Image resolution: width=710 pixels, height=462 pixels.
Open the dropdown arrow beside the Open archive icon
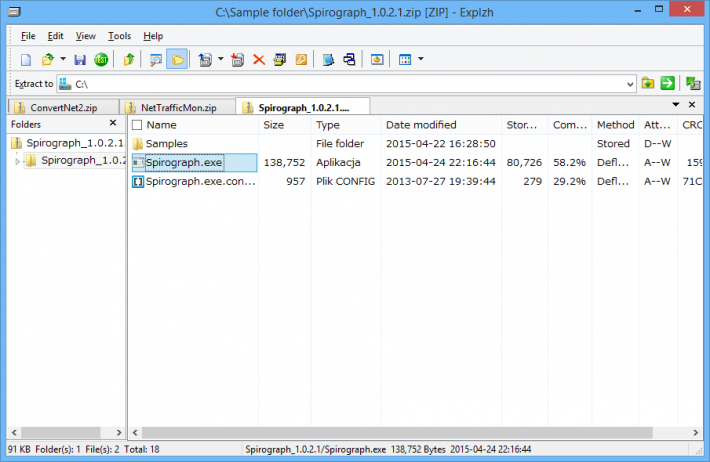click(63, 59)
